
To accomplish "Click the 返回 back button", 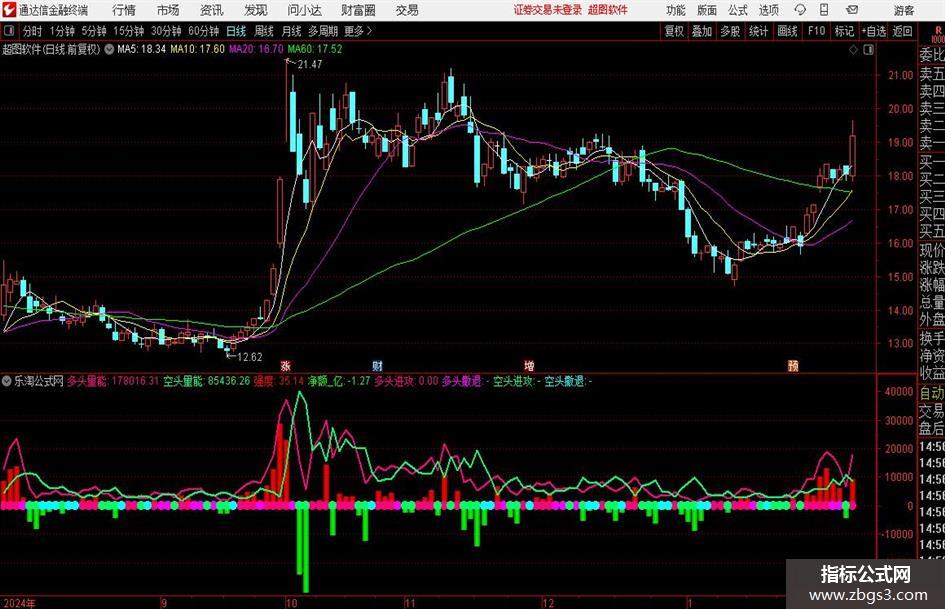I will 902,31.
